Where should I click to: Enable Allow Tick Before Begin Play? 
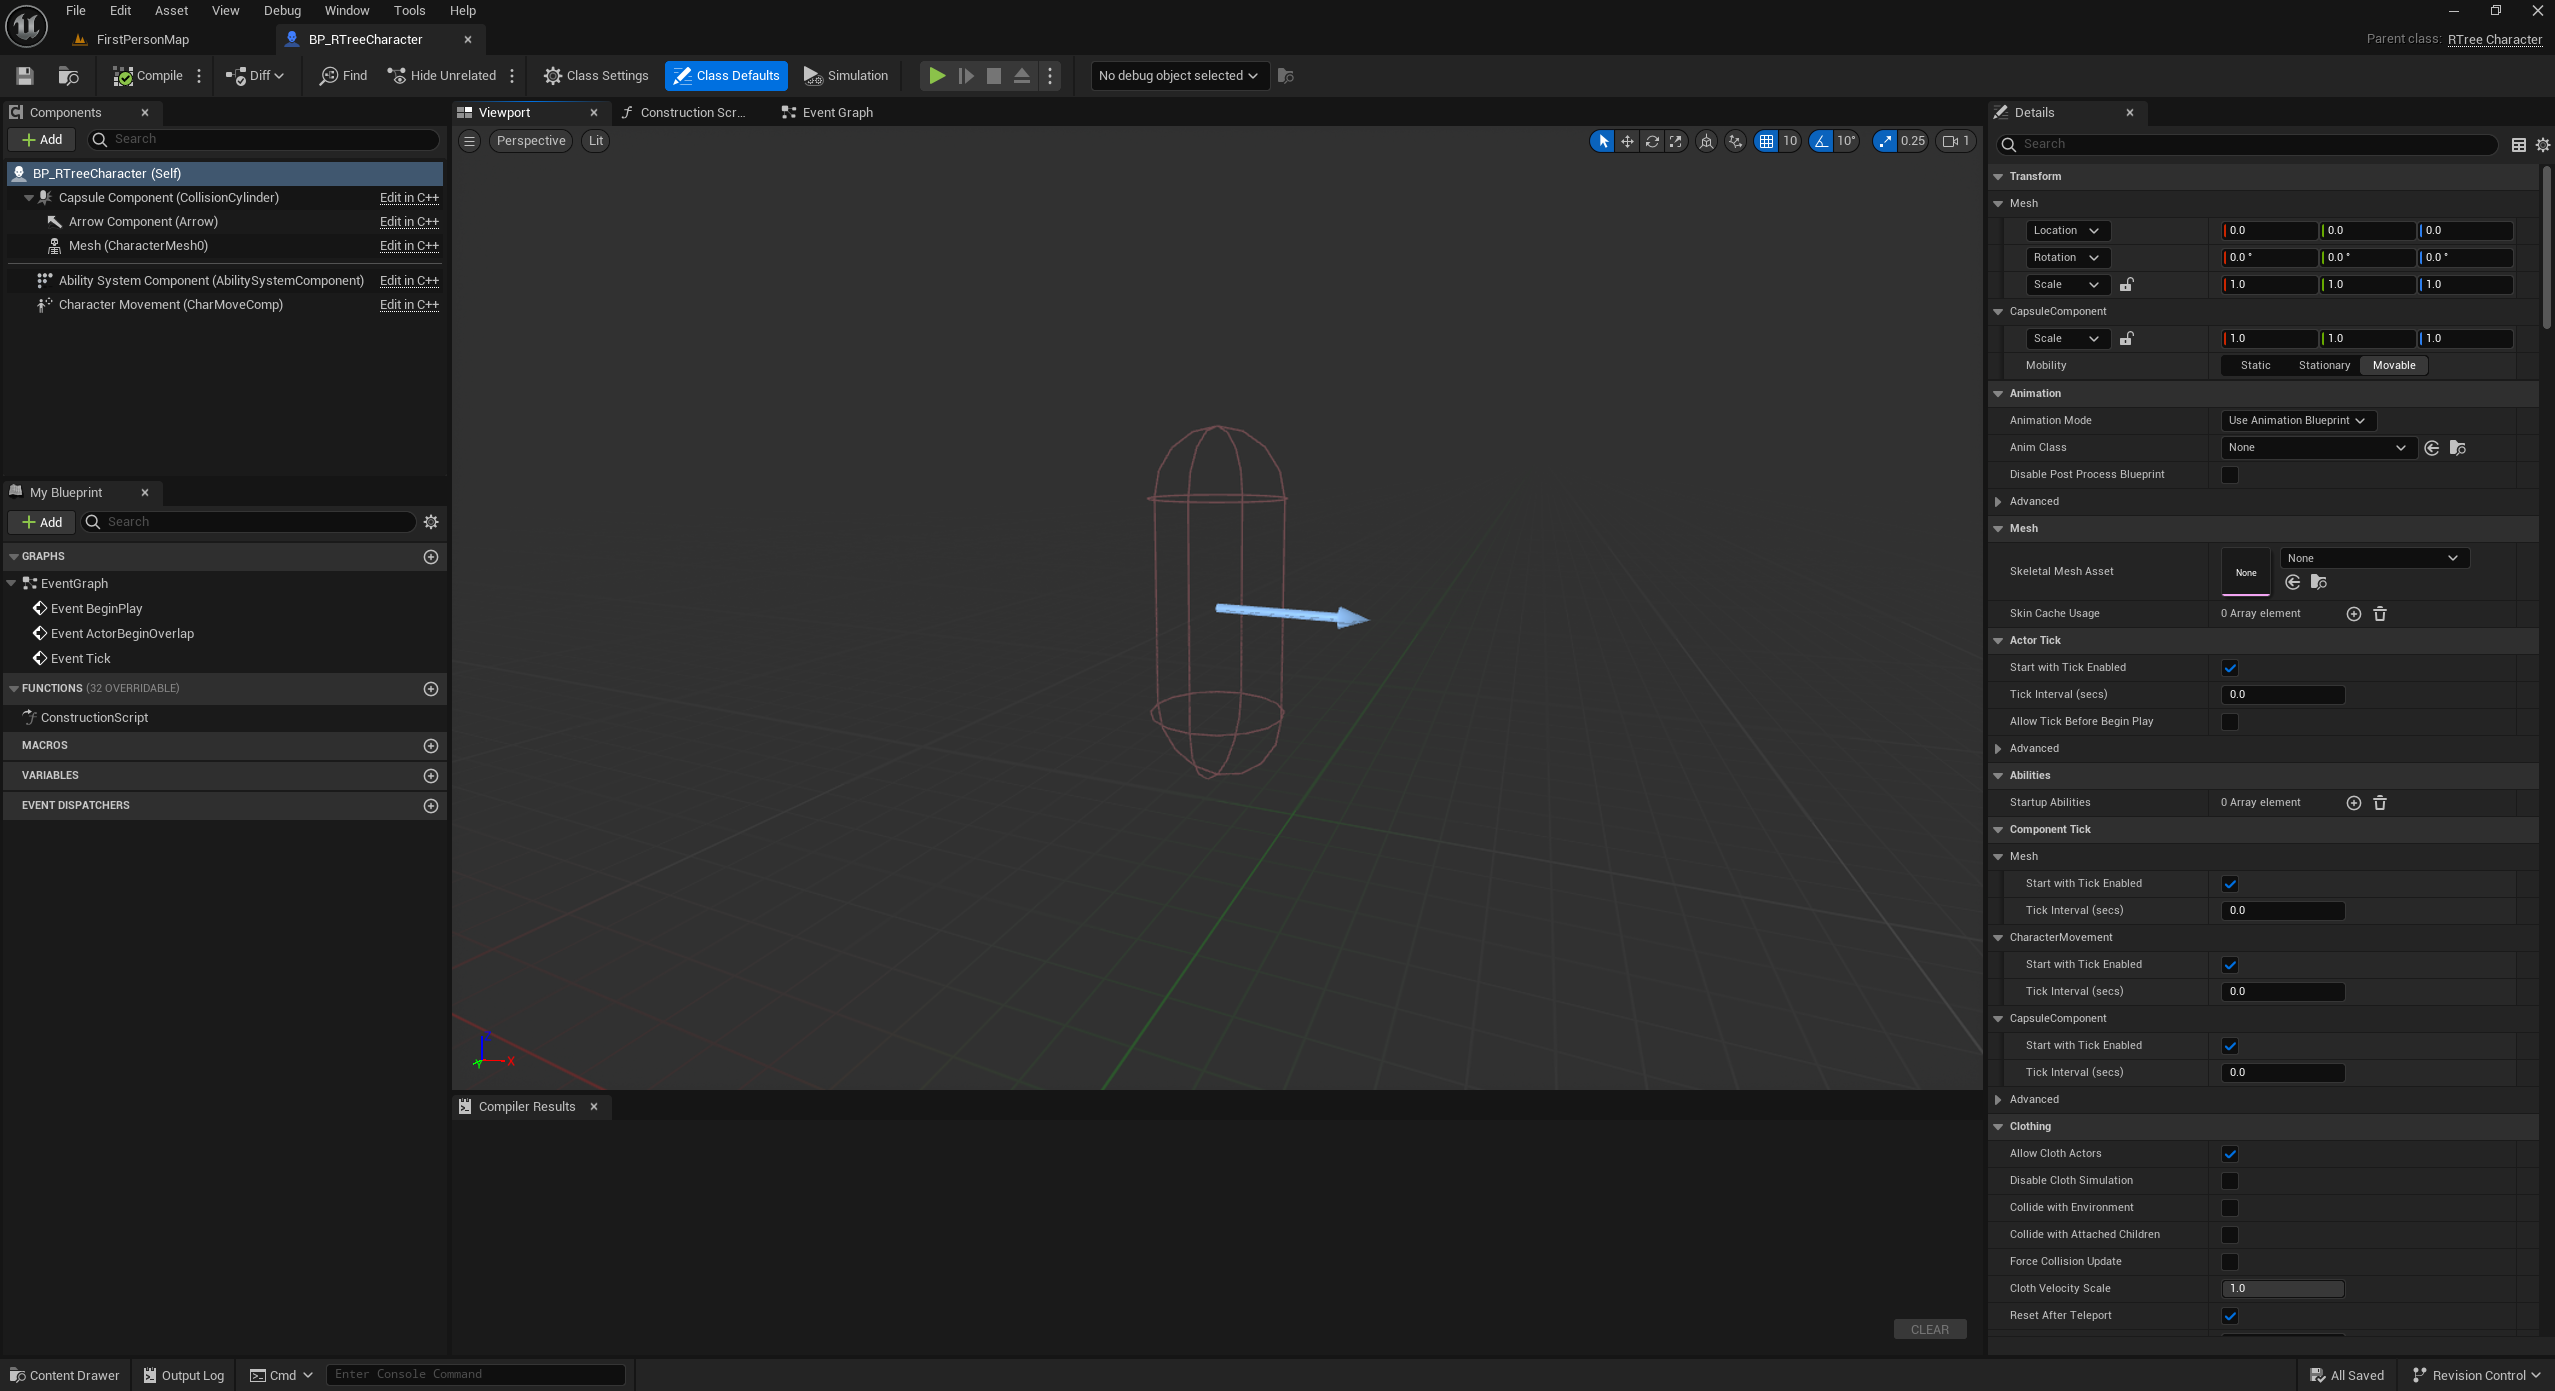tap(2230, 722)
